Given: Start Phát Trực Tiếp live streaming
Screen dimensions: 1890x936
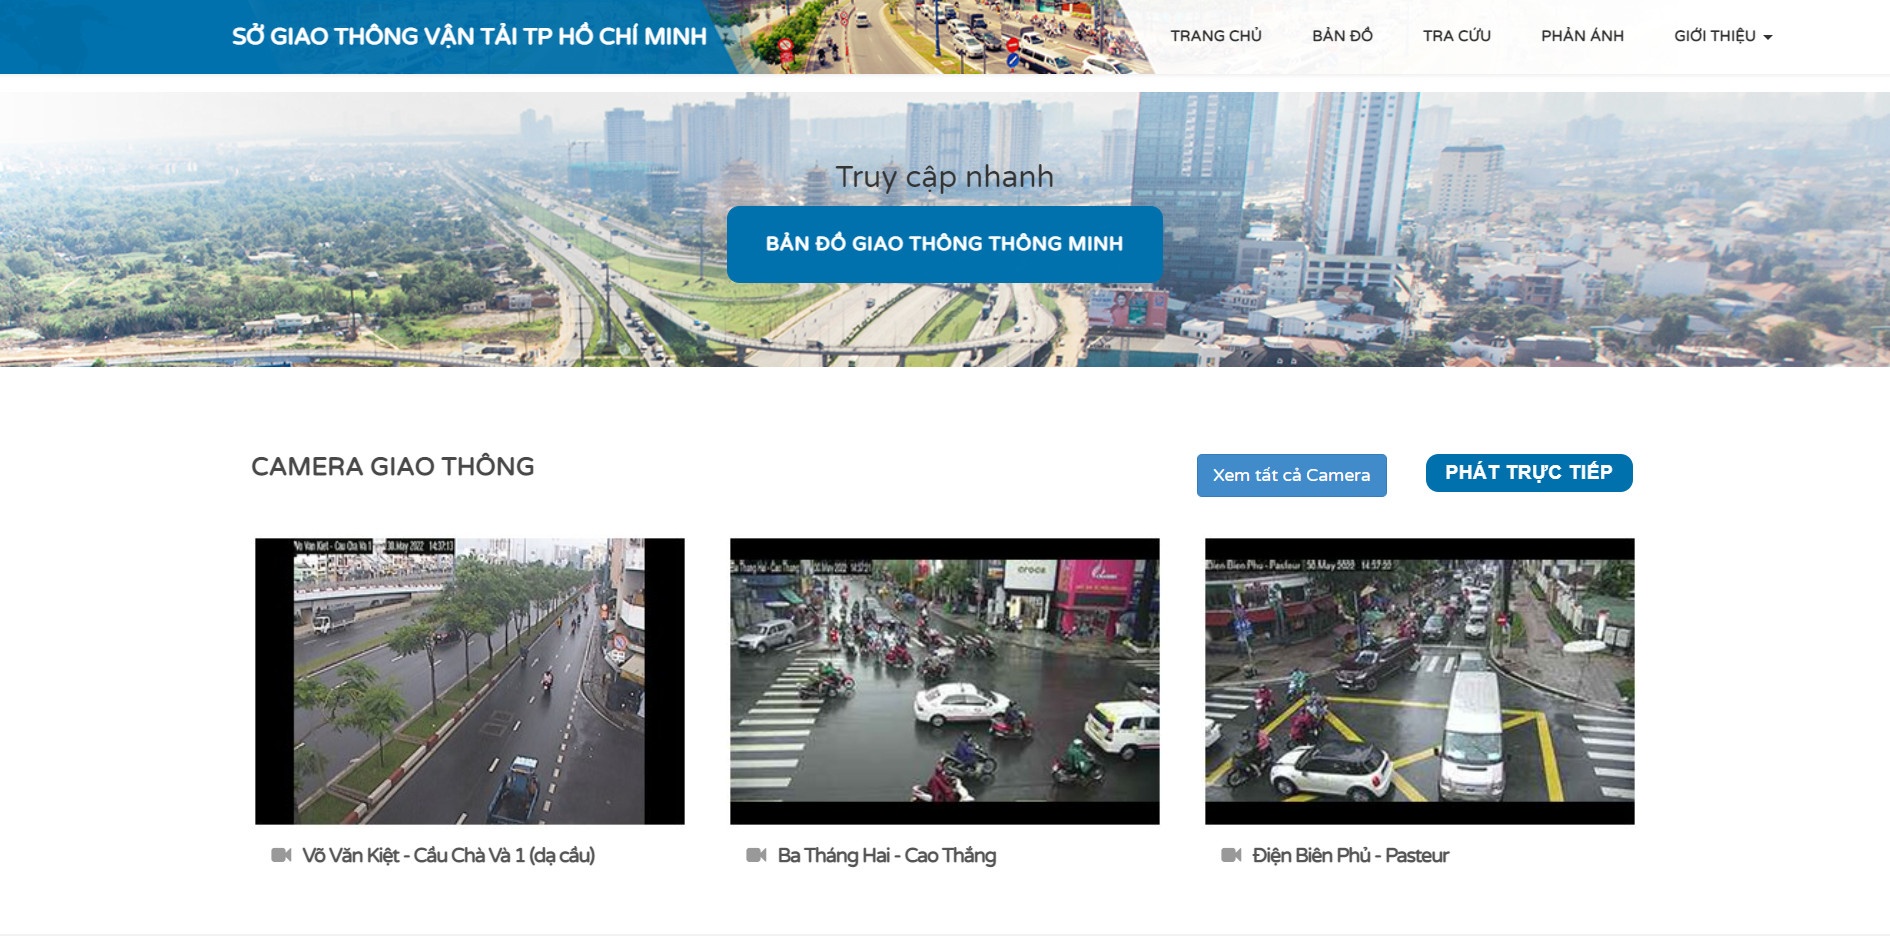Looking at the screenshot, I should [1529, 472].
